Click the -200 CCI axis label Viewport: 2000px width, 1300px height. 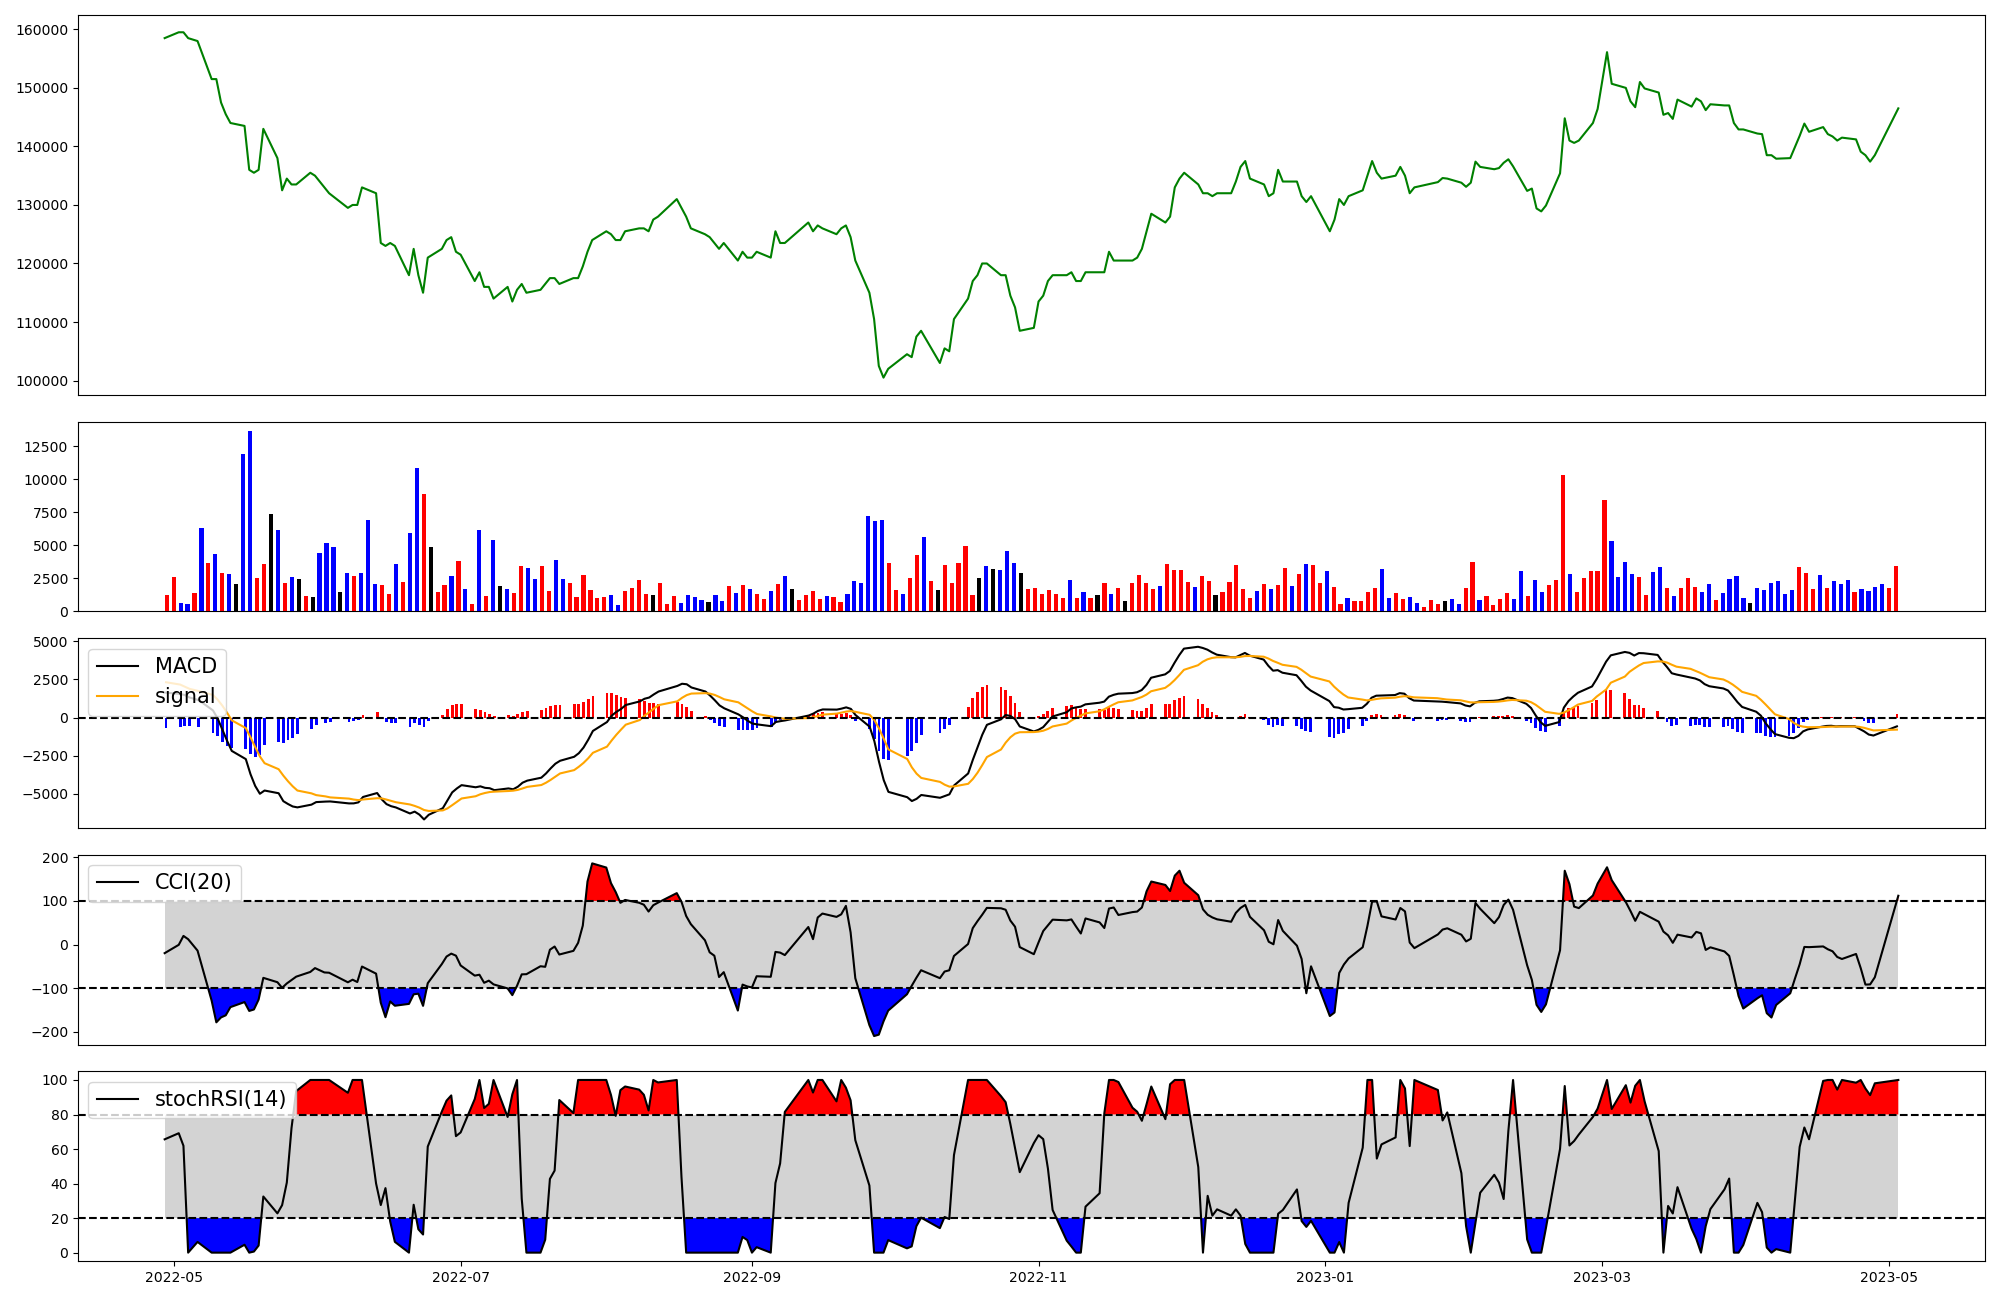pyautogui.click(x=52, y=1033)
